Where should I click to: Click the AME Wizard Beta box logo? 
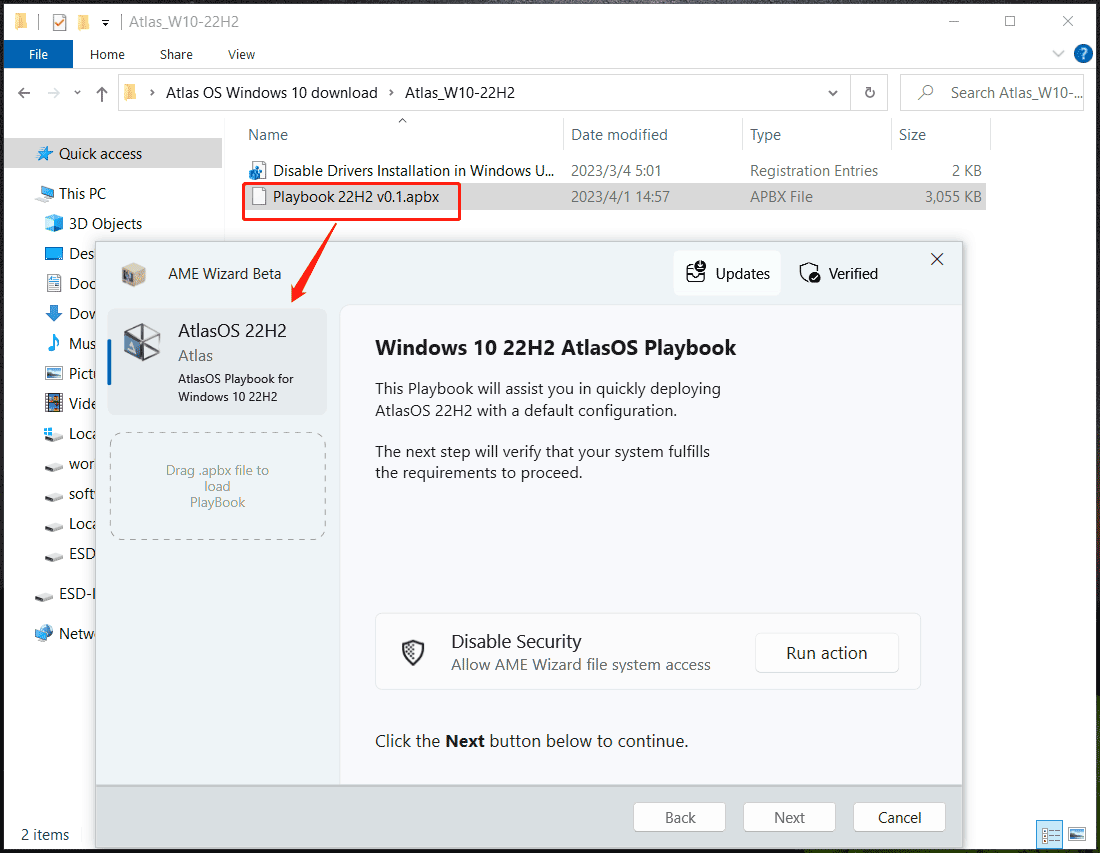click(133, 274)
